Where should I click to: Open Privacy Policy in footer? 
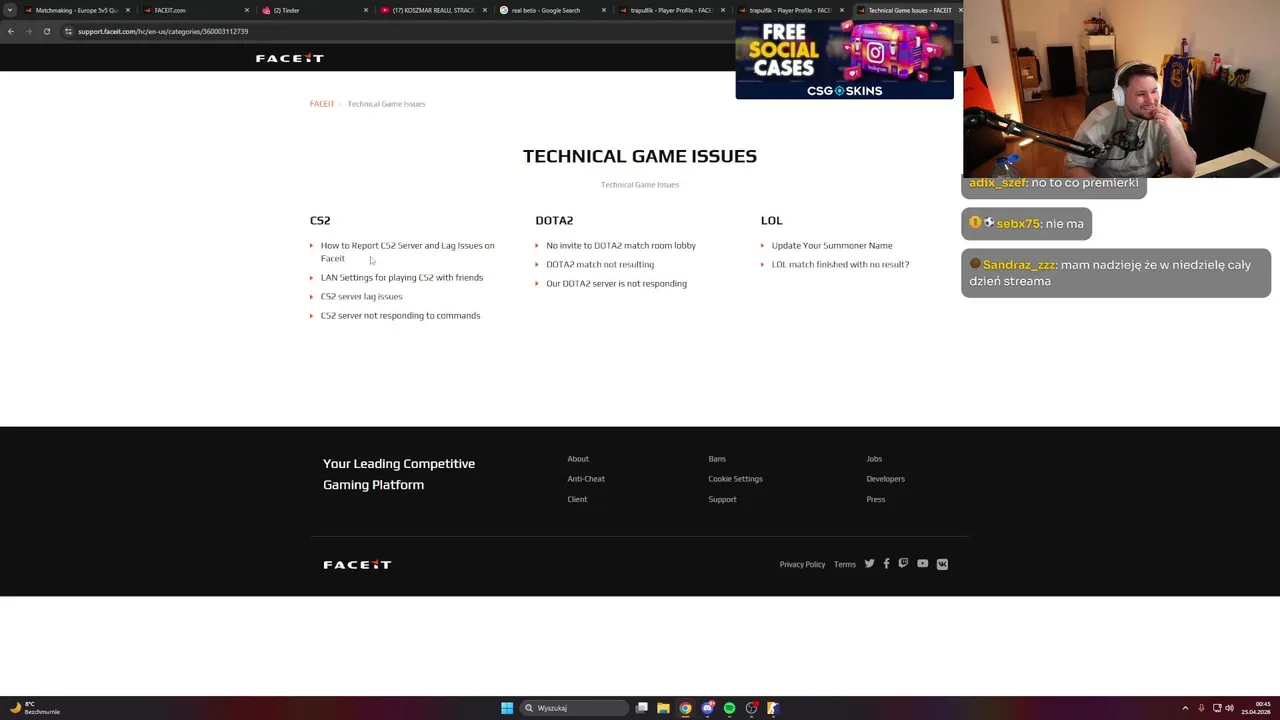[802, 564]
